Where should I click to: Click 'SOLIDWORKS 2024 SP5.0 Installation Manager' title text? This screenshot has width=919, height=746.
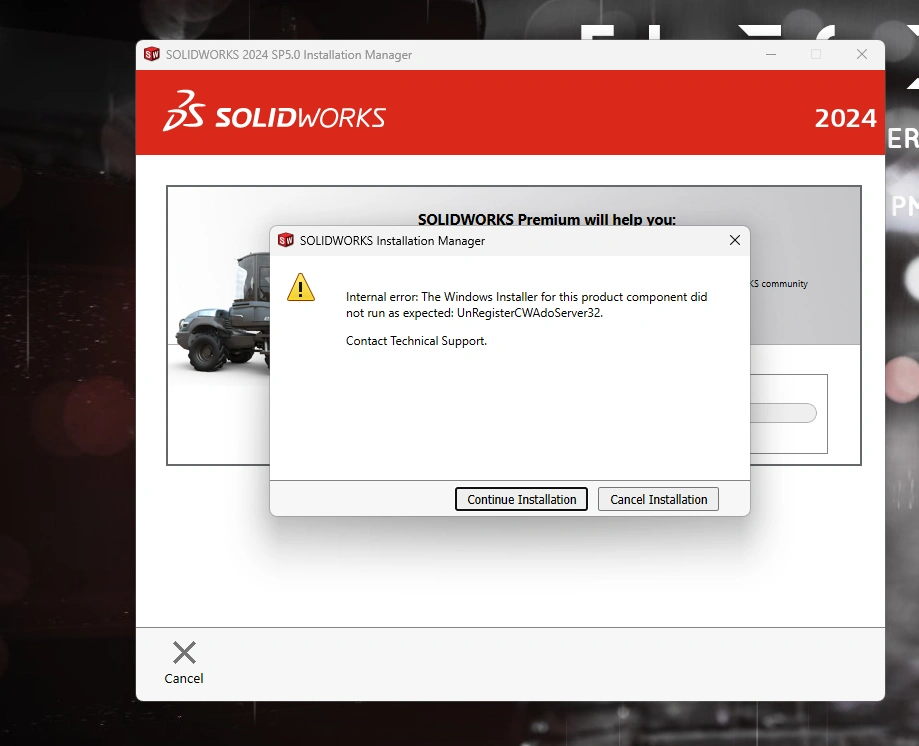[288, 55]
